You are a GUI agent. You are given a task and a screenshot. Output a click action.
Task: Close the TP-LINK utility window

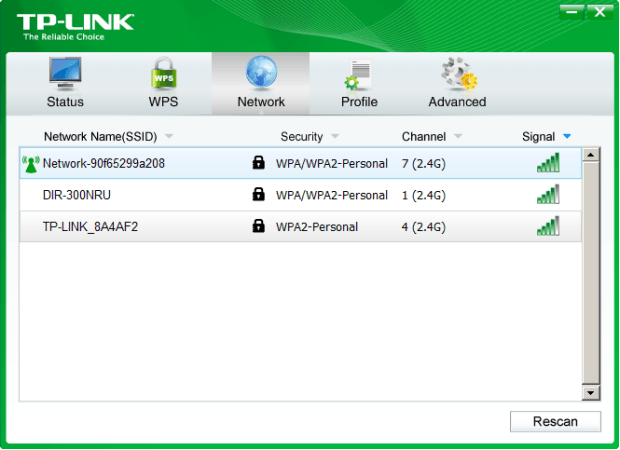click(599, 12)
